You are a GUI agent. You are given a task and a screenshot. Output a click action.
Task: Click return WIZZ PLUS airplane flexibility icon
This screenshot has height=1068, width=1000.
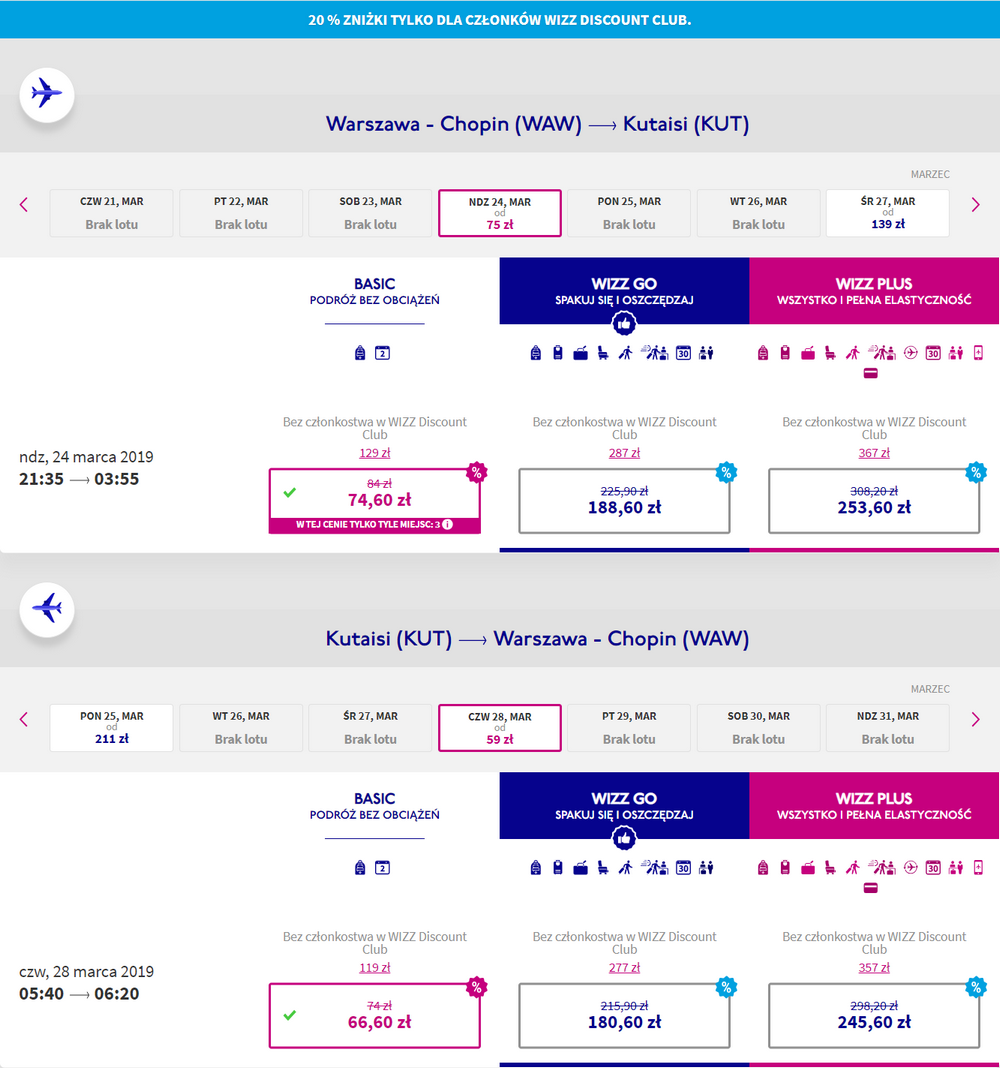(911, 868)
